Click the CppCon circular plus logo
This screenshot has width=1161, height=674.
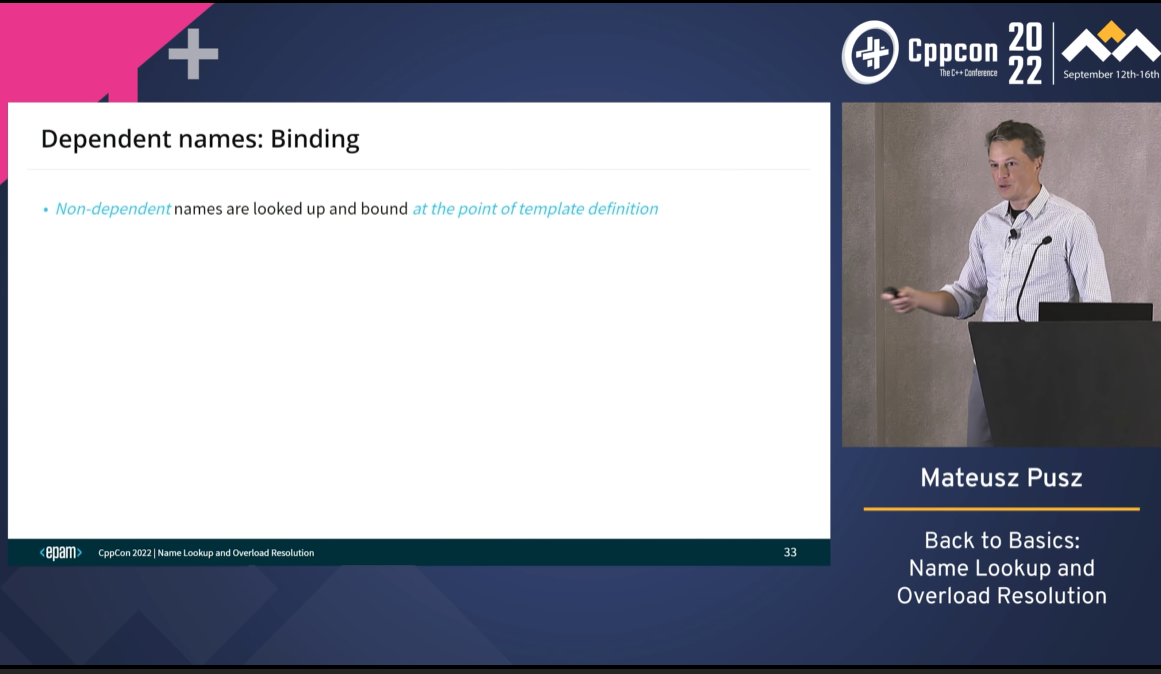tap(870, 52)
